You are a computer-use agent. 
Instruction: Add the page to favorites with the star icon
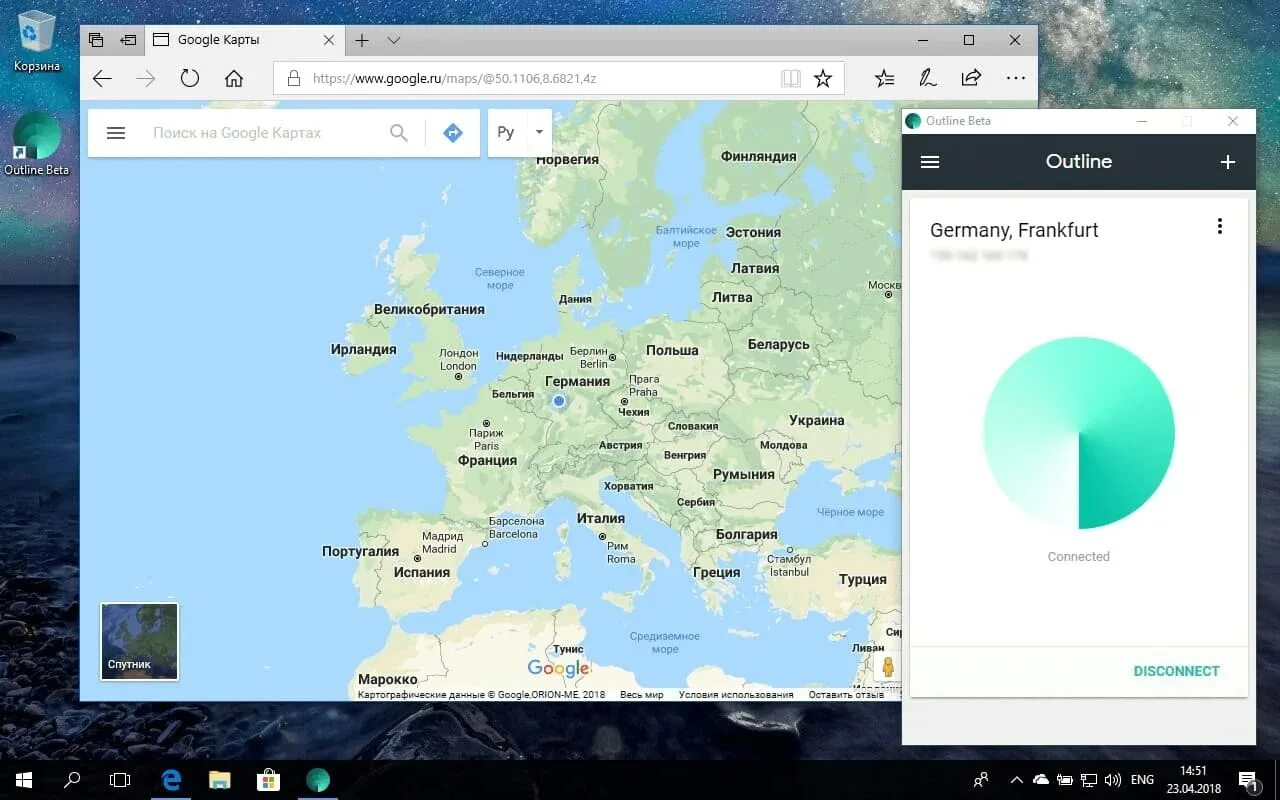823,78
